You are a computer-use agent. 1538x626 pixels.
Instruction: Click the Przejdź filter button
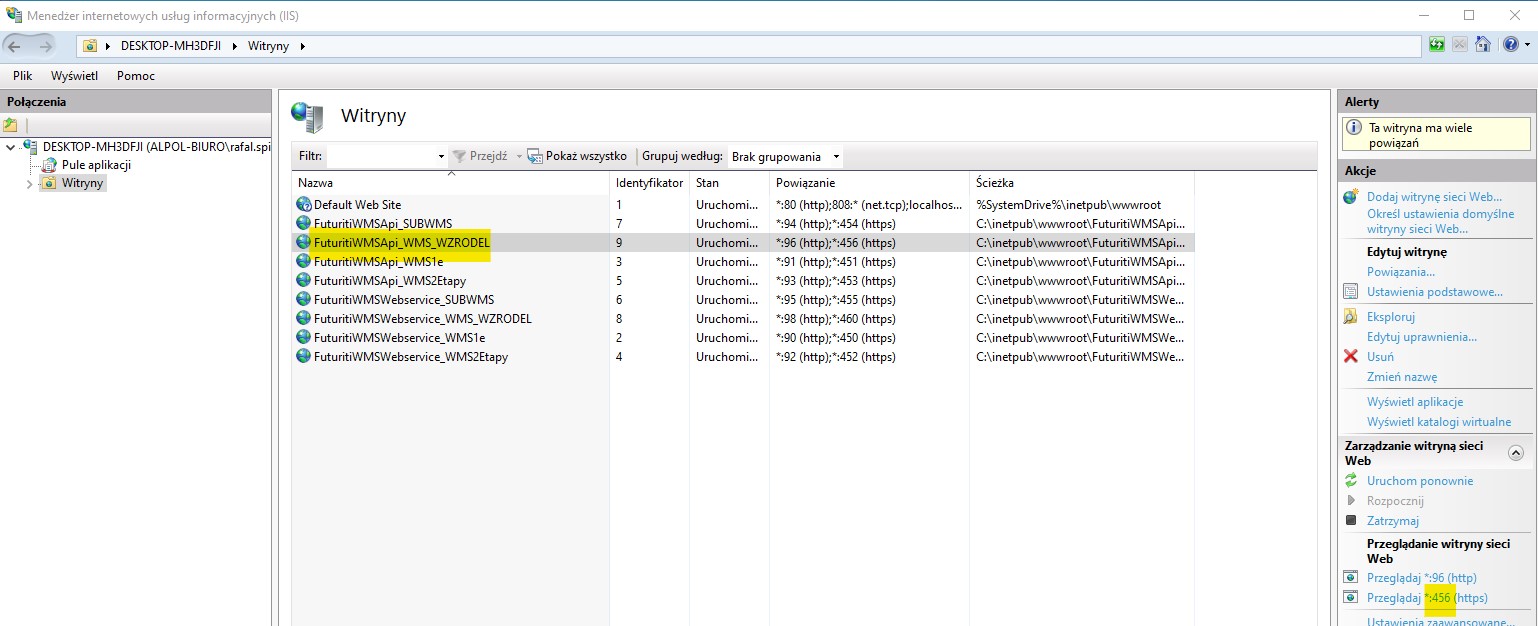(x=480, y=156)
